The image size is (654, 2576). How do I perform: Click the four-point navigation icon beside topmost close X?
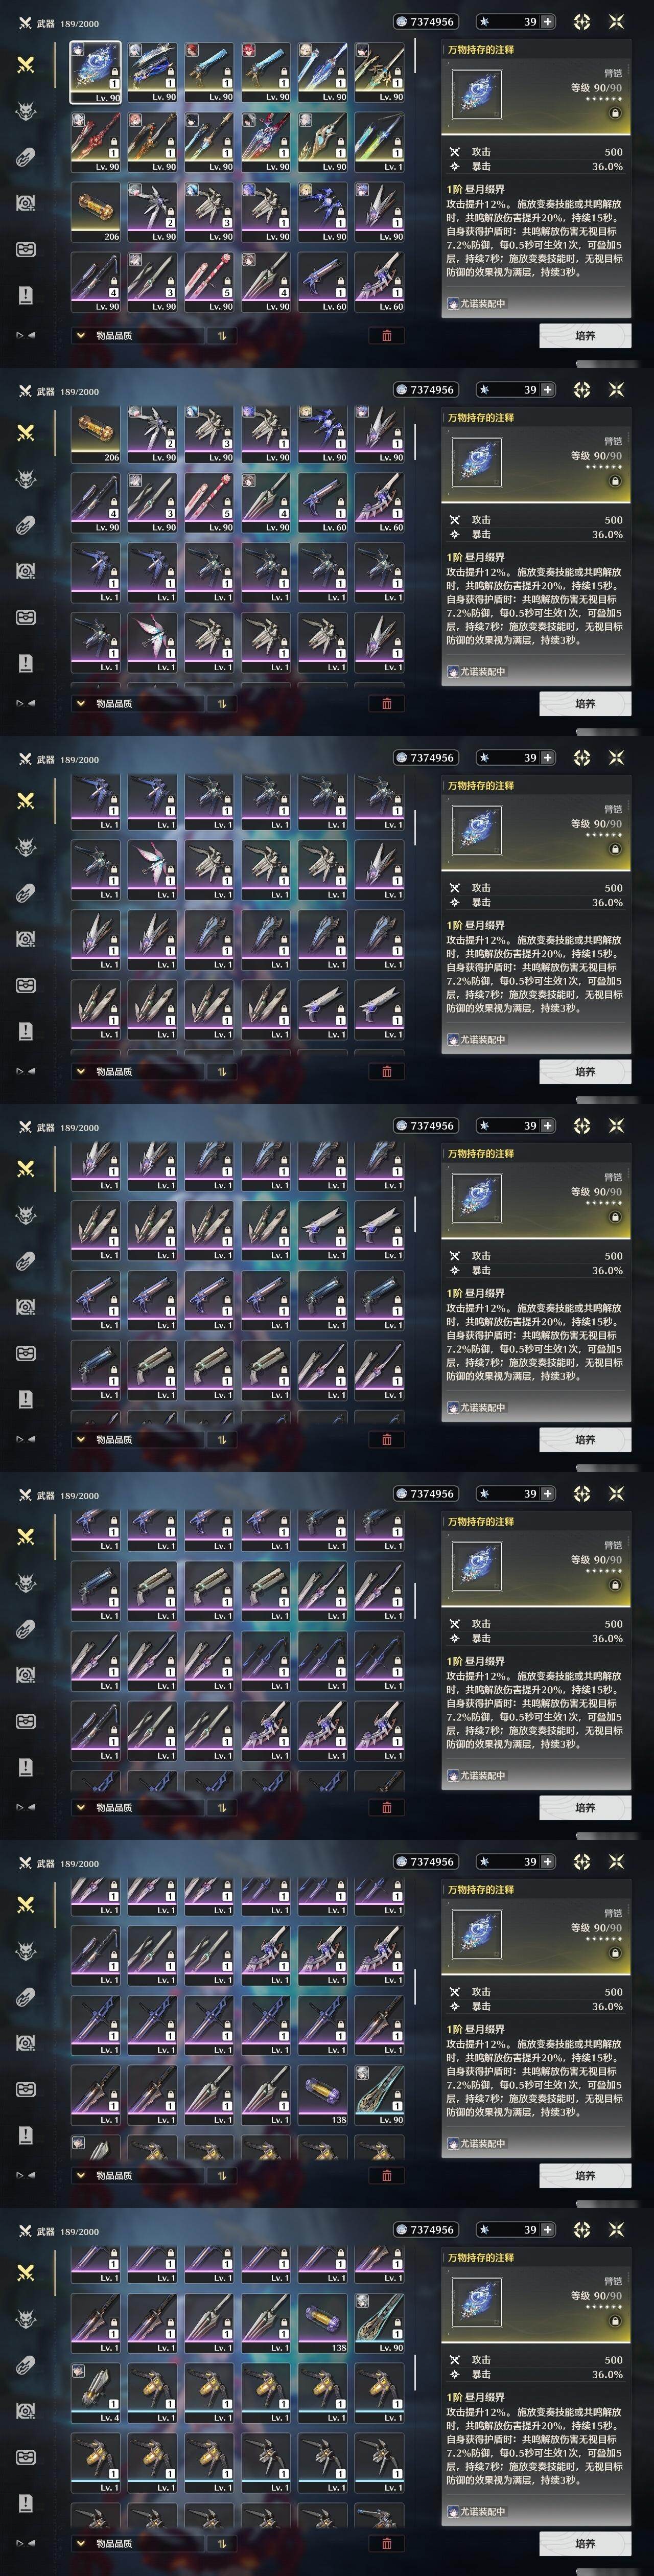pyautogui.click(x=582, y=21)
